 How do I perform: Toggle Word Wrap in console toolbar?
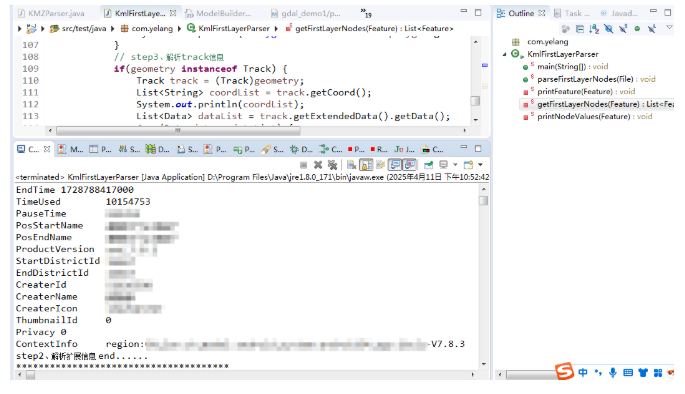381,165
